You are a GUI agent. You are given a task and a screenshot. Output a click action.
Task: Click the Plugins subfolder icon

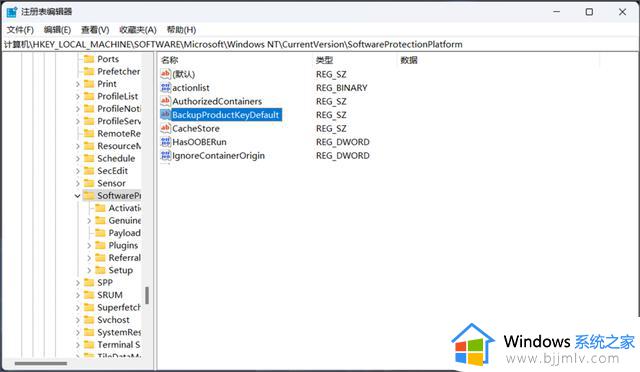pyautogui.click(x=100, y=245)
